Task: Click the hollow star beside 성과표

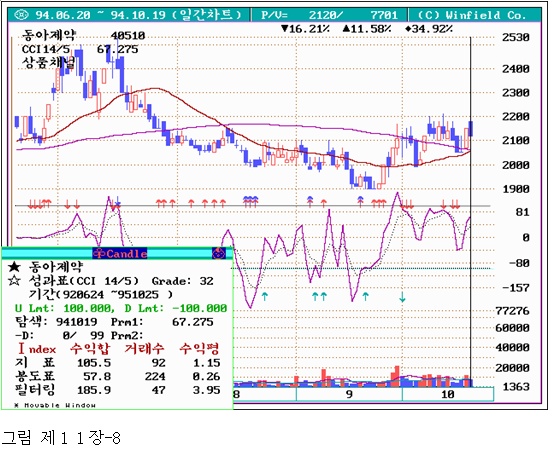Action: [14, 281]
